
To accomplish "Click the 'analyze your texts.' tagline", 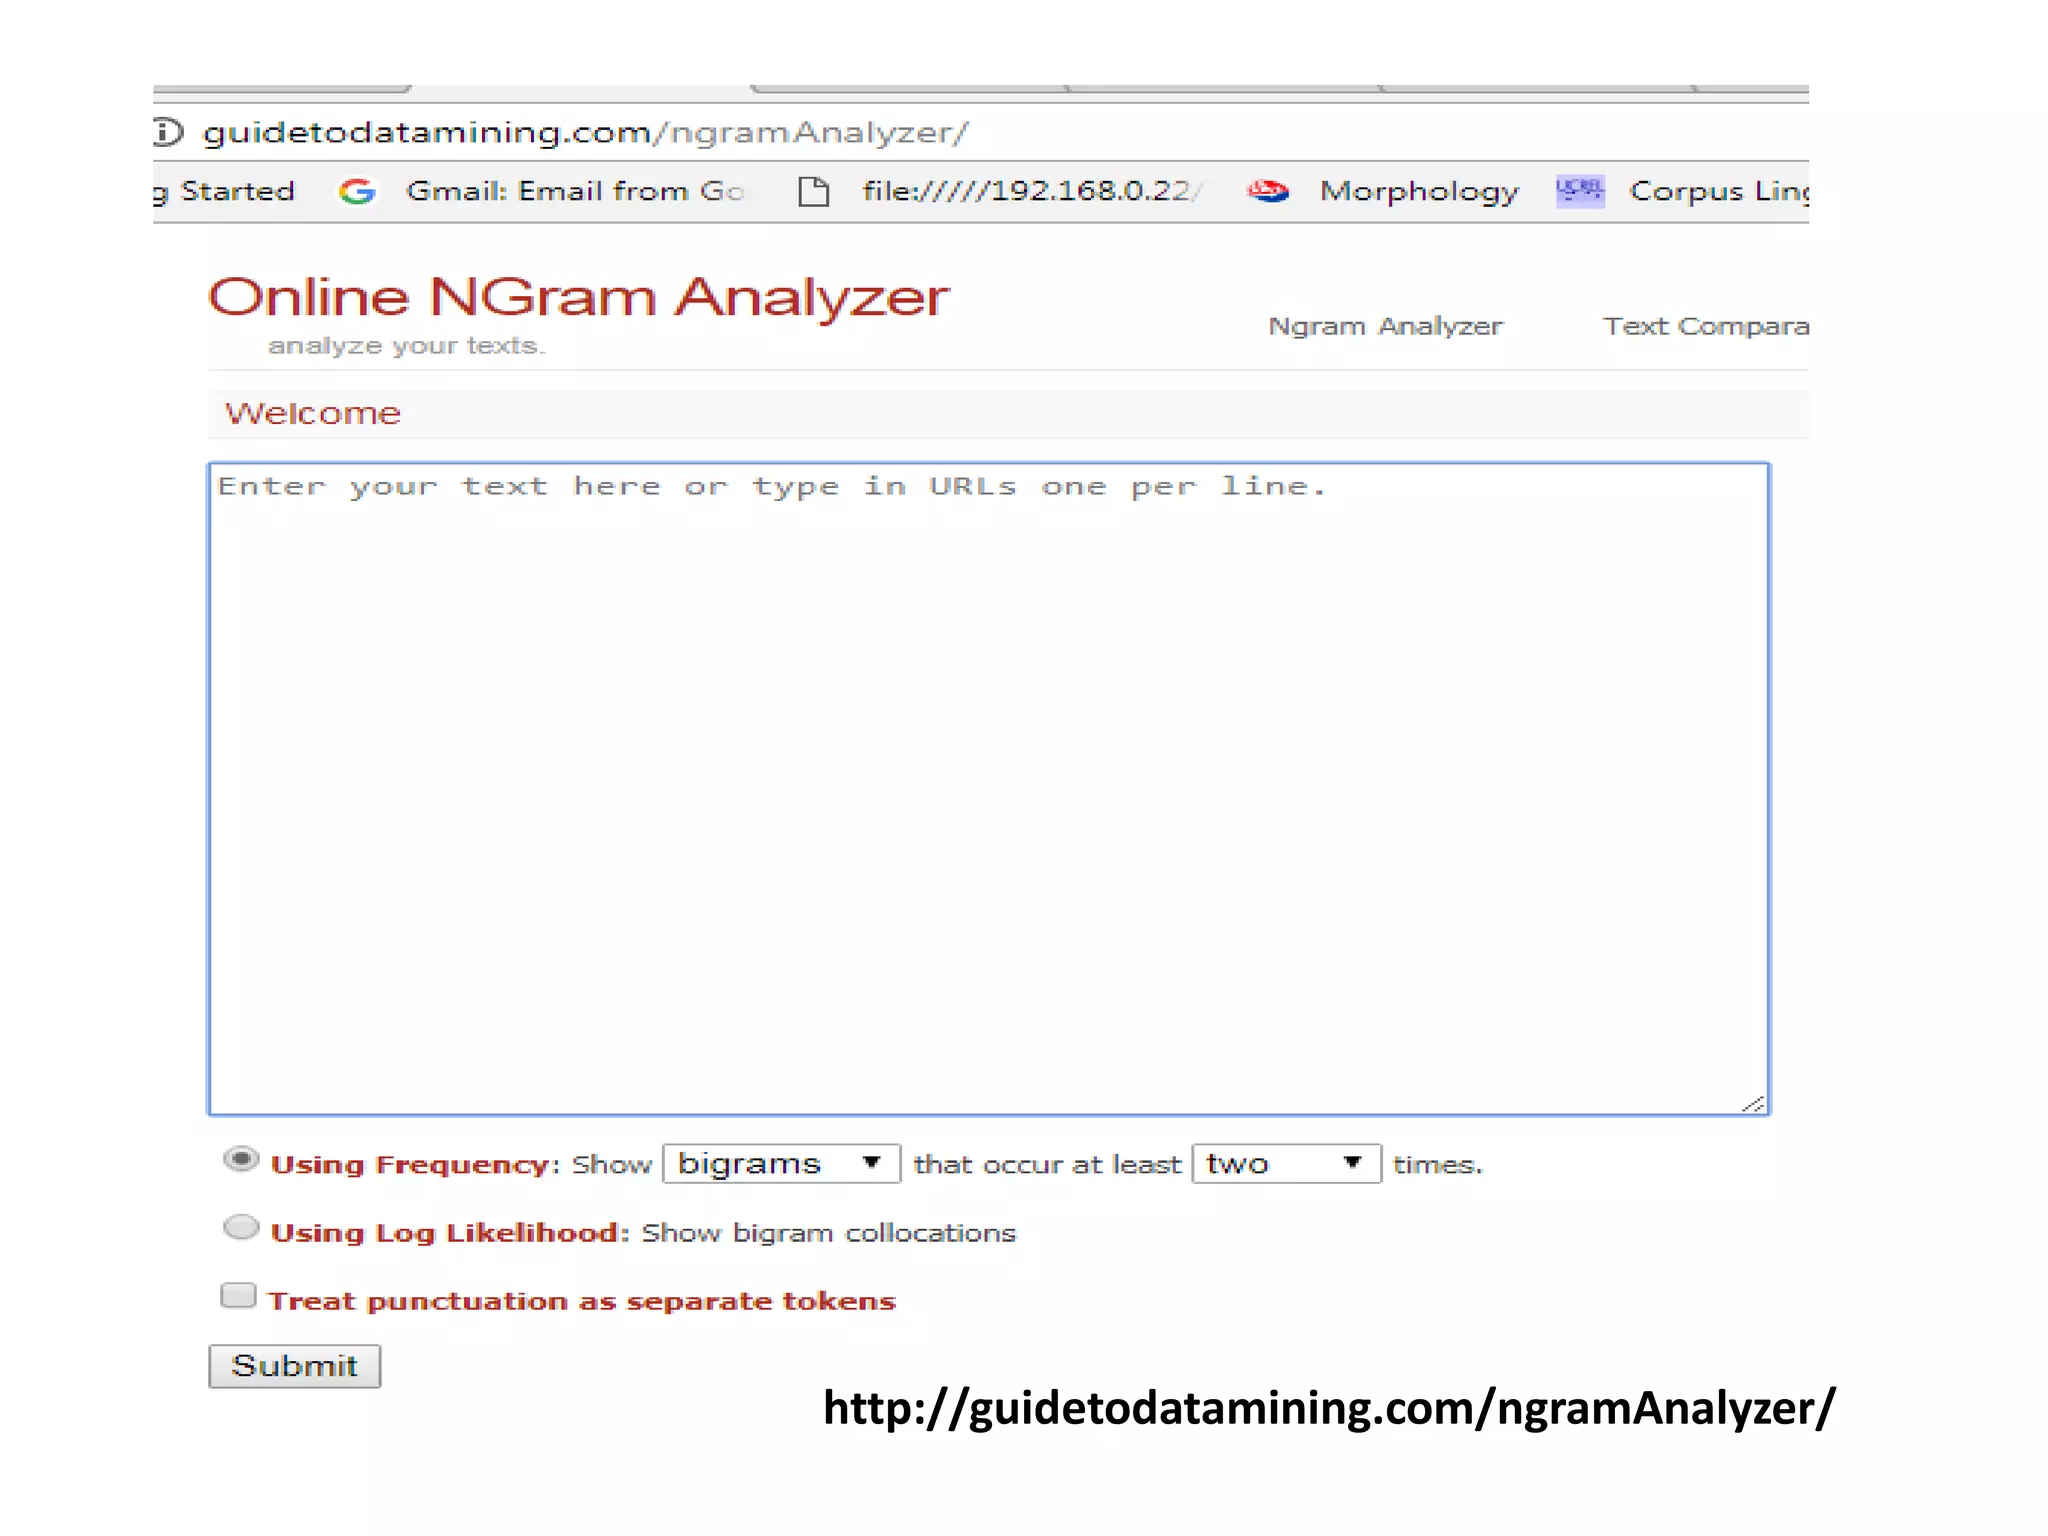I will [406, 346].
